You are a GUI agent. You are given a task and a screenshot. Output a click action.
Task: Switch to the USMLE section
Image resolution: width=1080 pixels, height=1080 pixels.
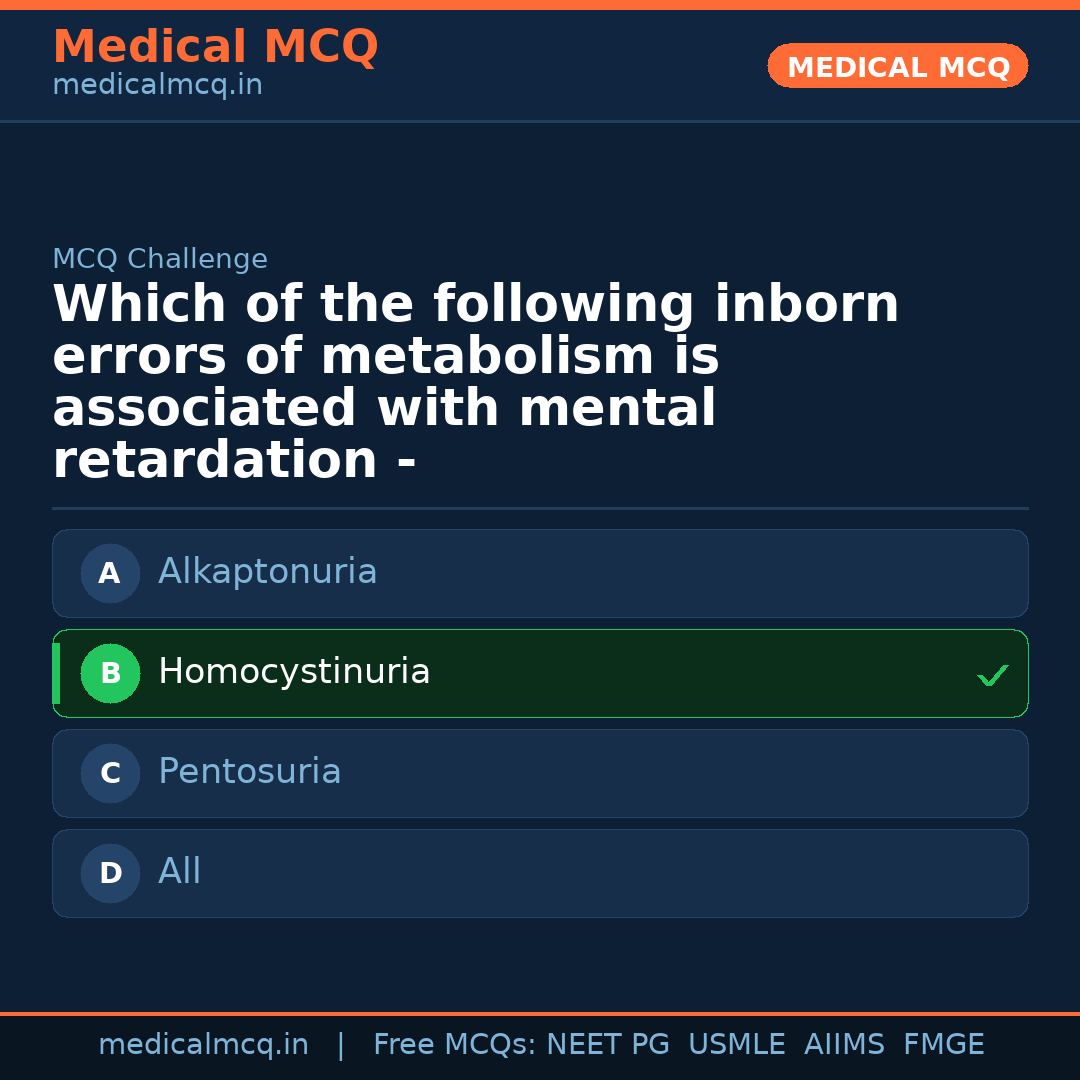737,1043
